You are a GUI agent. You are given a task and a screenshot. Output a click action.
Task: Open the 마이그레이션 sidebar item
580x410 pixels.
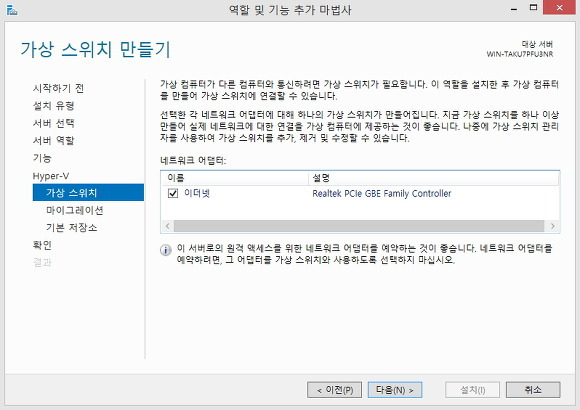click(x=74, y=210)
